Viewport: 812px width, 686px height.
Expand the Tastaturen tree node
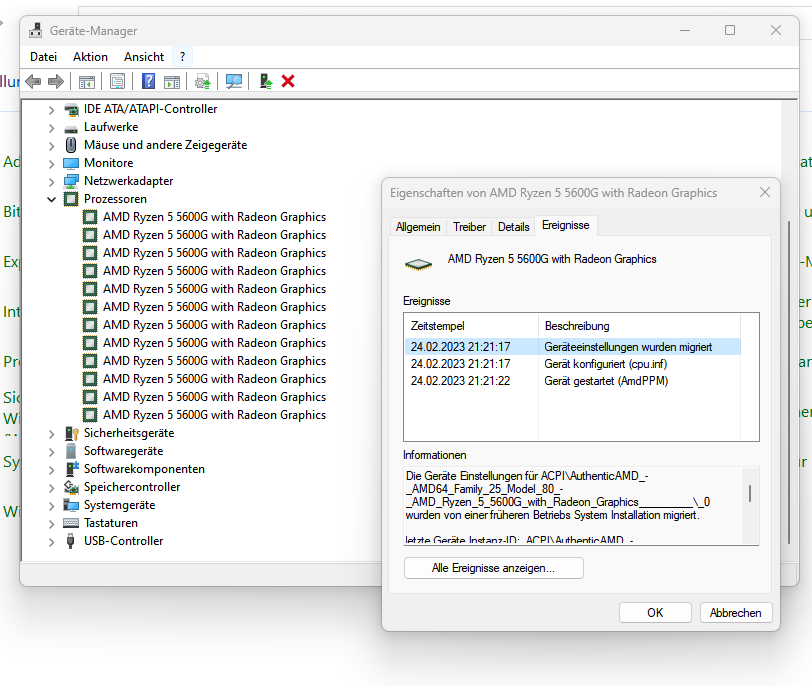[51, 524]
